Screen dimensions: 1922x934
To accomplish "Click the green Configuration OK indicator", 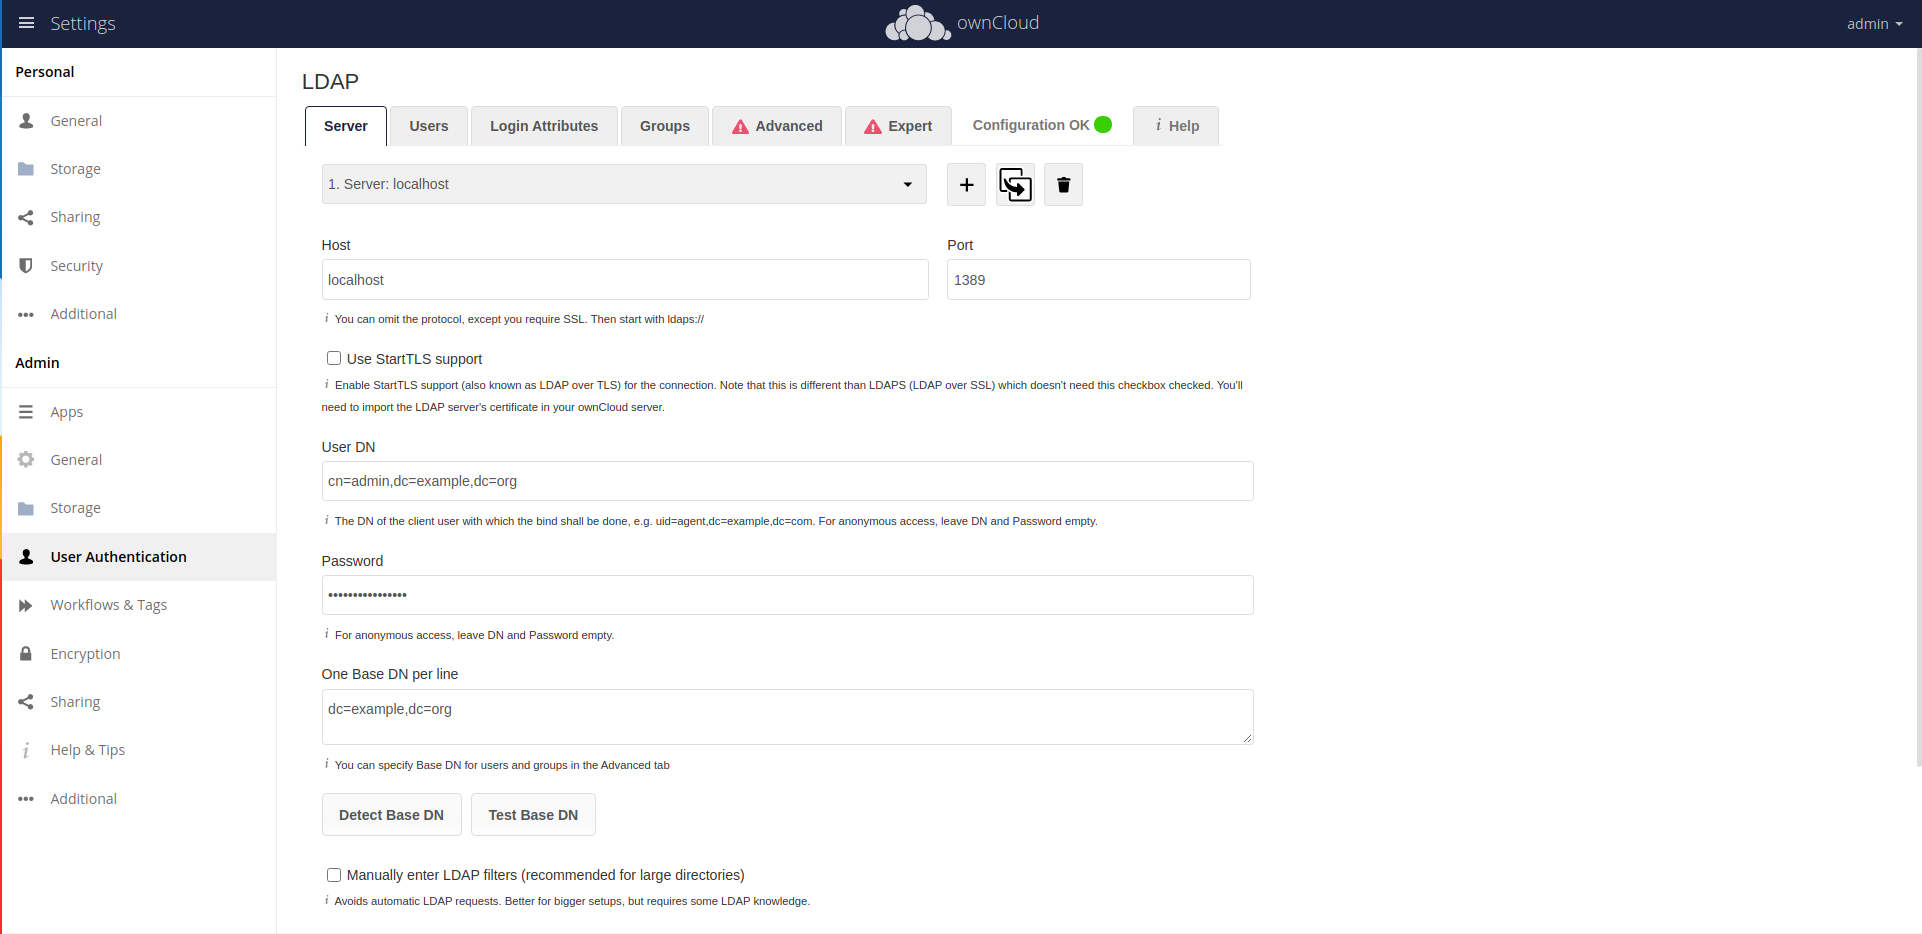I will pyautogui.click(x=1103, y=125).
